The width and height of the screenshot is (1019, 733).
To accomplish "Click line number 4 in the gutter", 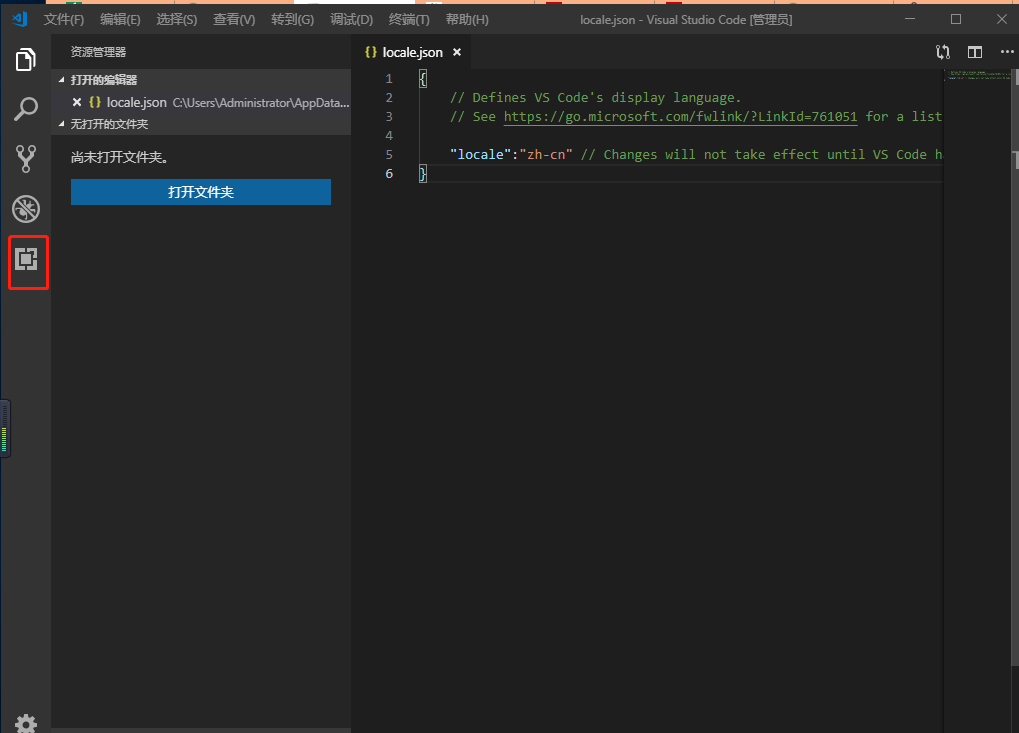I will 389,135.
